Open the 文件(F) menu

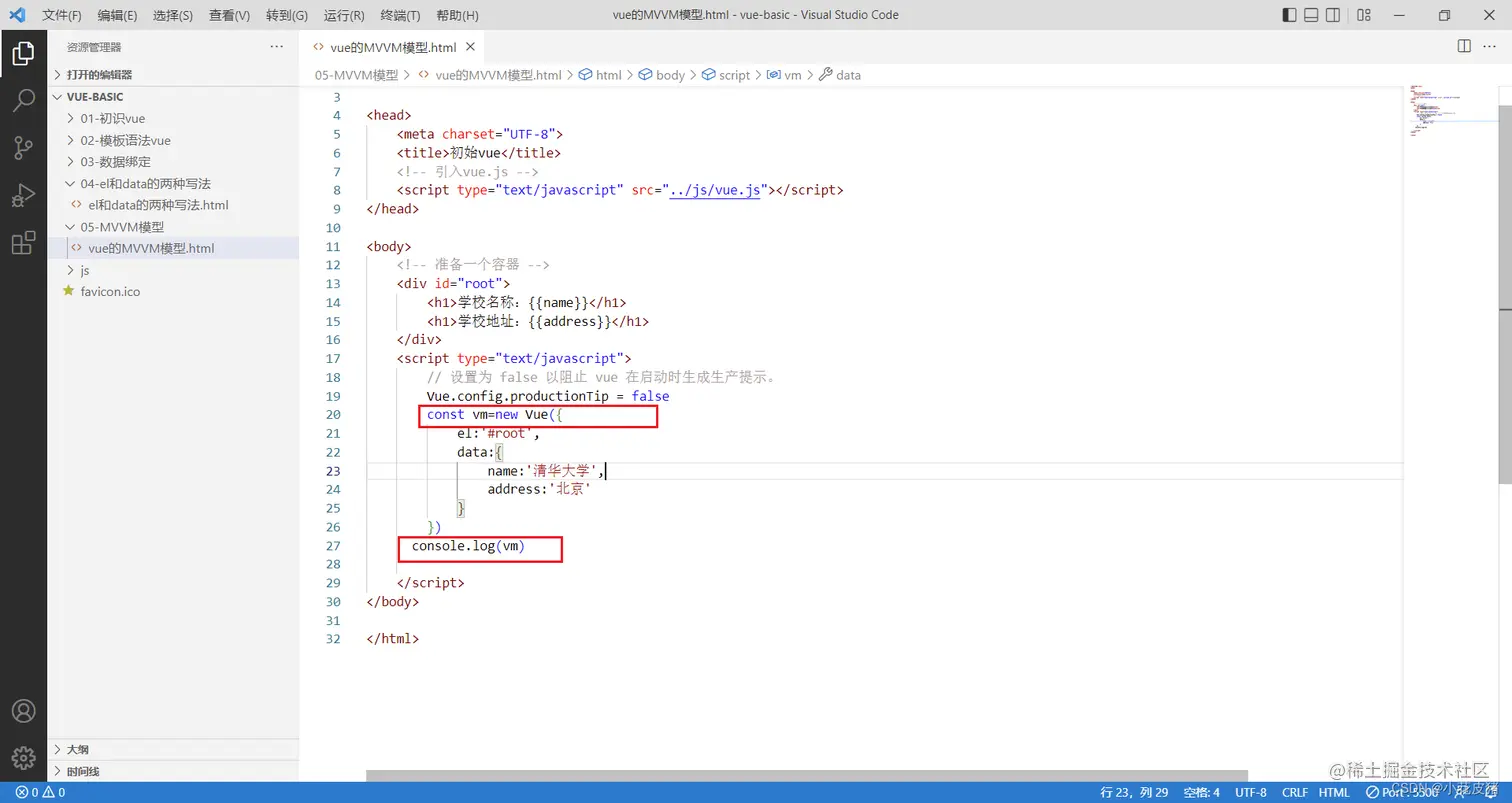62,15
